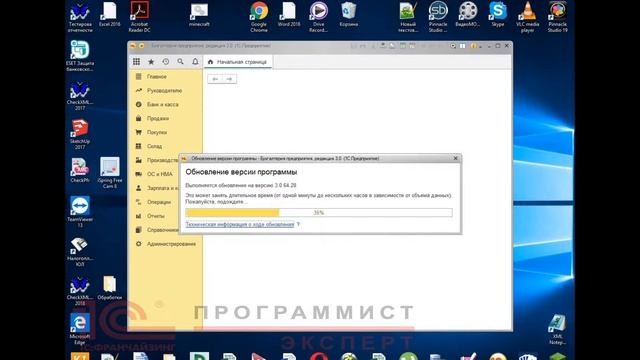
Task: Open Pinnacle Studio 19 desktop shortcut
Action: tap(558, 17)
